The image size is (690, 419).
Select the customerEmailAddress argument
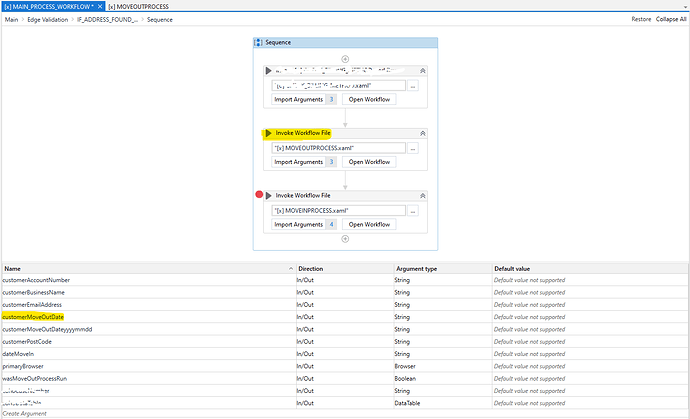[32, 305]
